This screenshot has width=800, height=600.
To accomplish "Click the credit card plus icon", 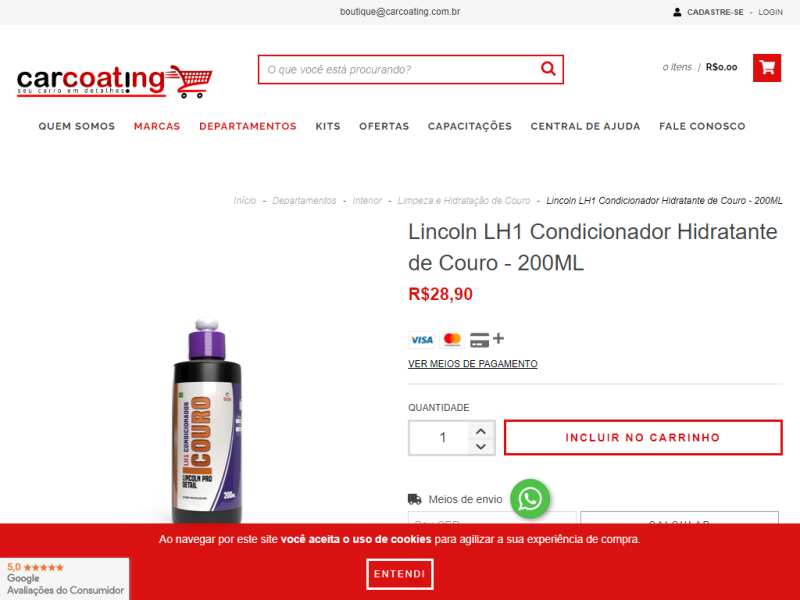I will coord(487,339).
